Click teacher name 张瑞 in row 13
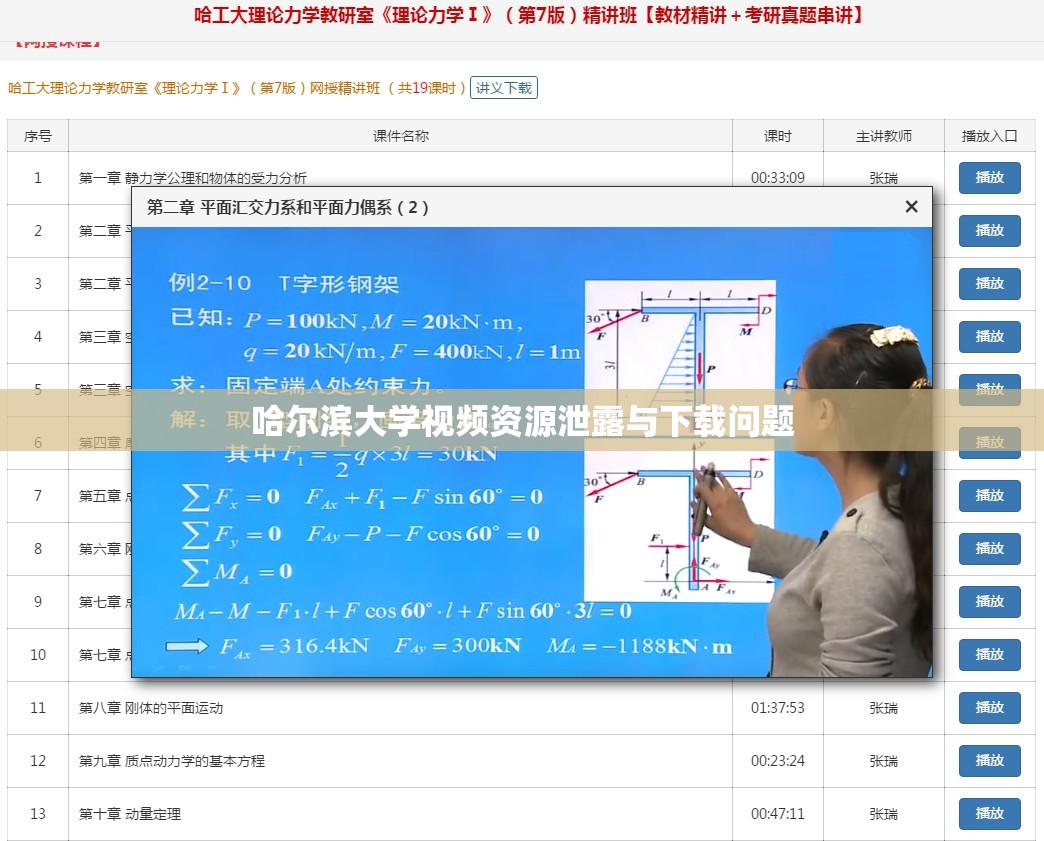The height and width of the screenshot is (841, 1044). (x=884, y=814)
